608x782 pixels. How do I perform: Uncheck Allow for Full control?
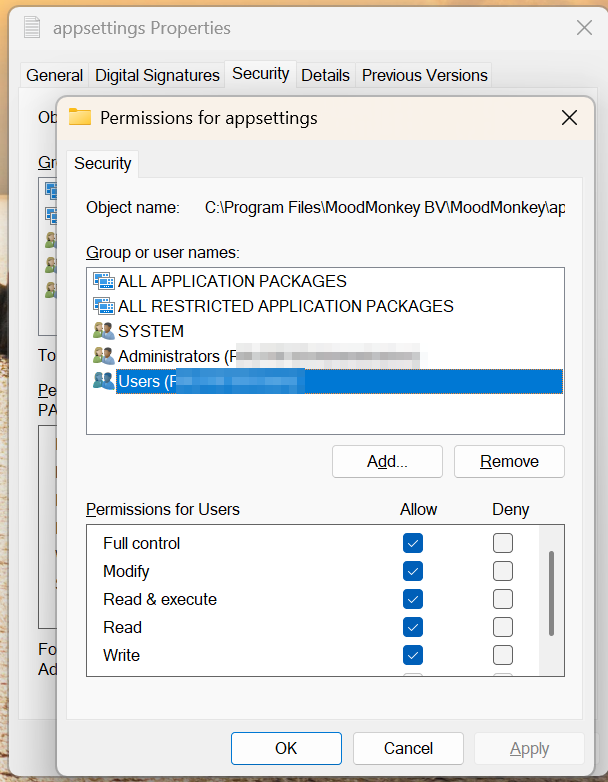[x=413, y=543]
